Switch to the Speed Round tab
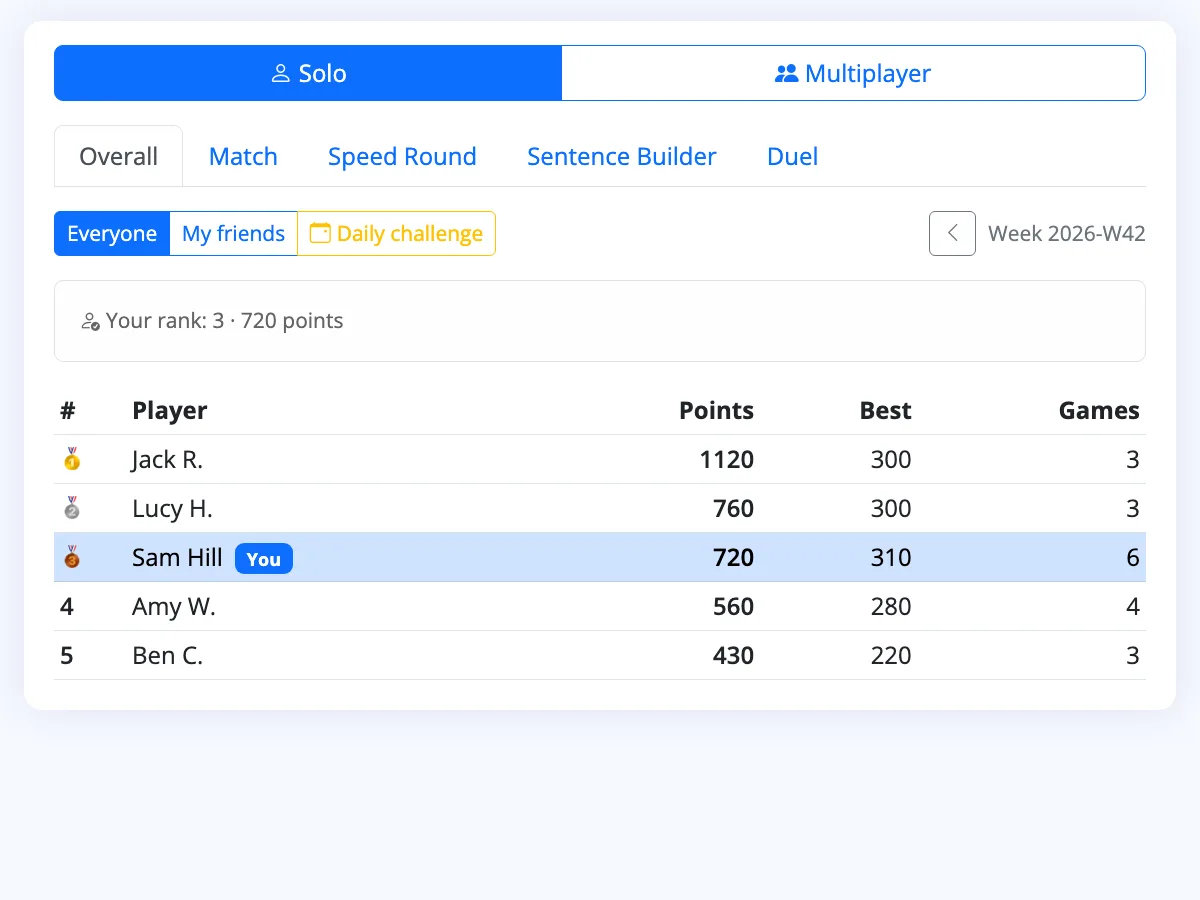This screenshot has height=900, width=1200. [x=402, y=157]
